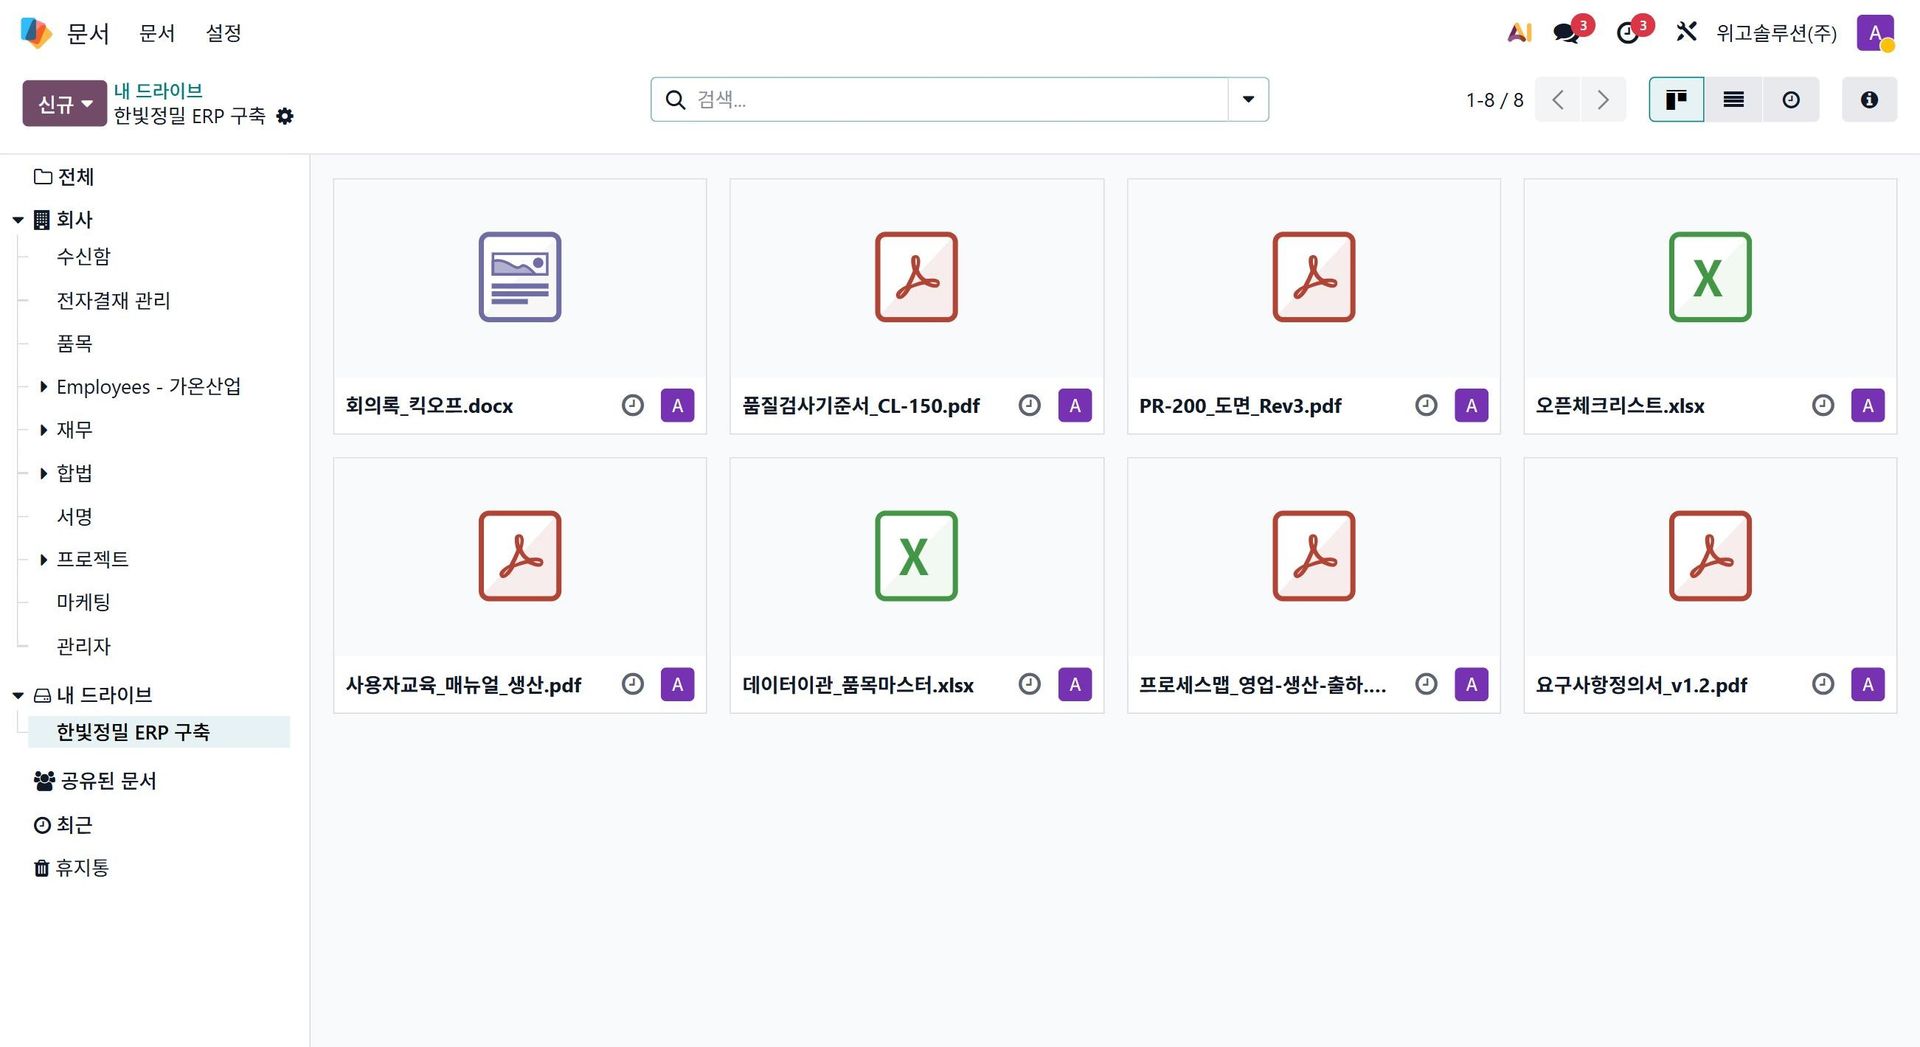Open activity clock on 품질검사기준서_CL-150.pdf
The height and width of the screenshot is (1047, 1920).
click(x=1030, y=405)
